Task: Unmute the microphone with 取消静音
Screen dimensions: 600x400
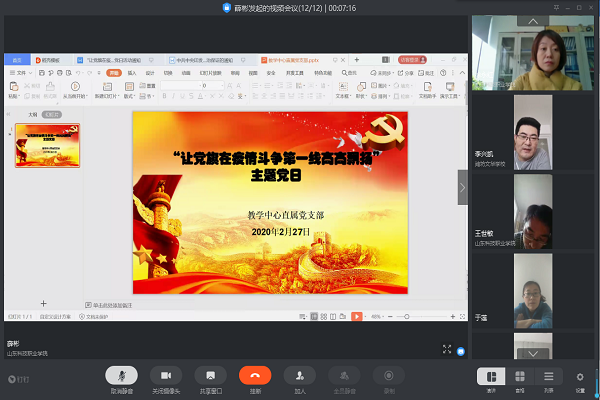Action: point(122,376)
